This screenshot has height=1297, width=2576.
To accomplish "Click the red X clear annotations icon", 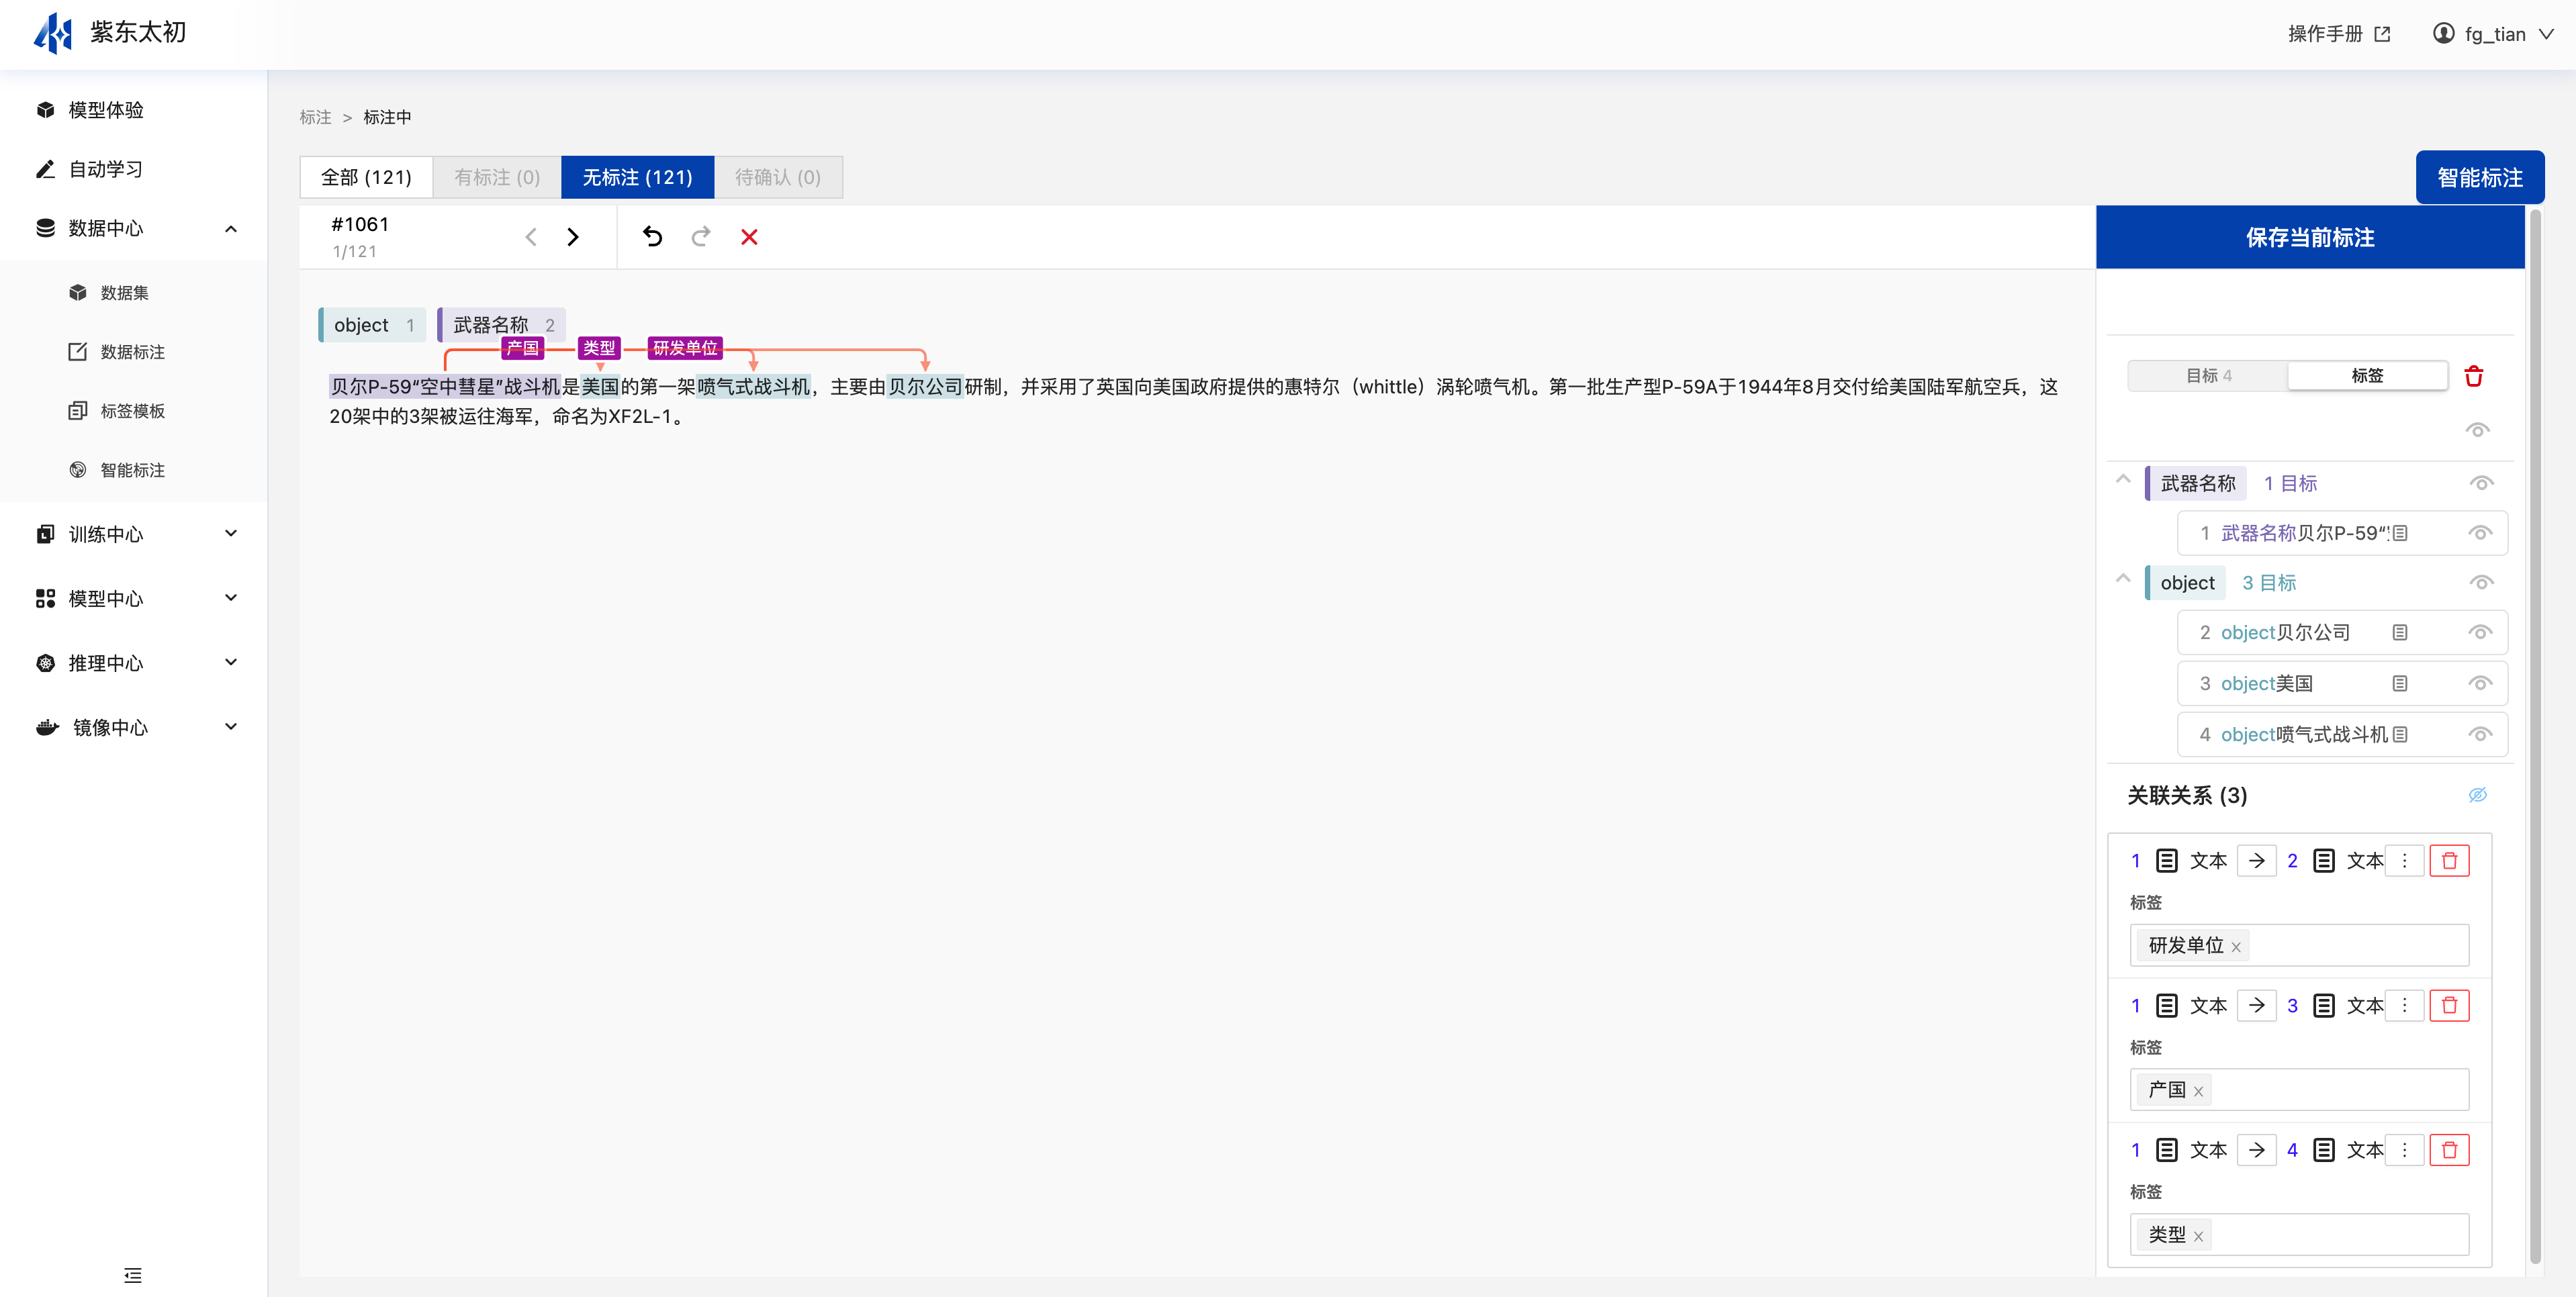I will pos(749,237).
